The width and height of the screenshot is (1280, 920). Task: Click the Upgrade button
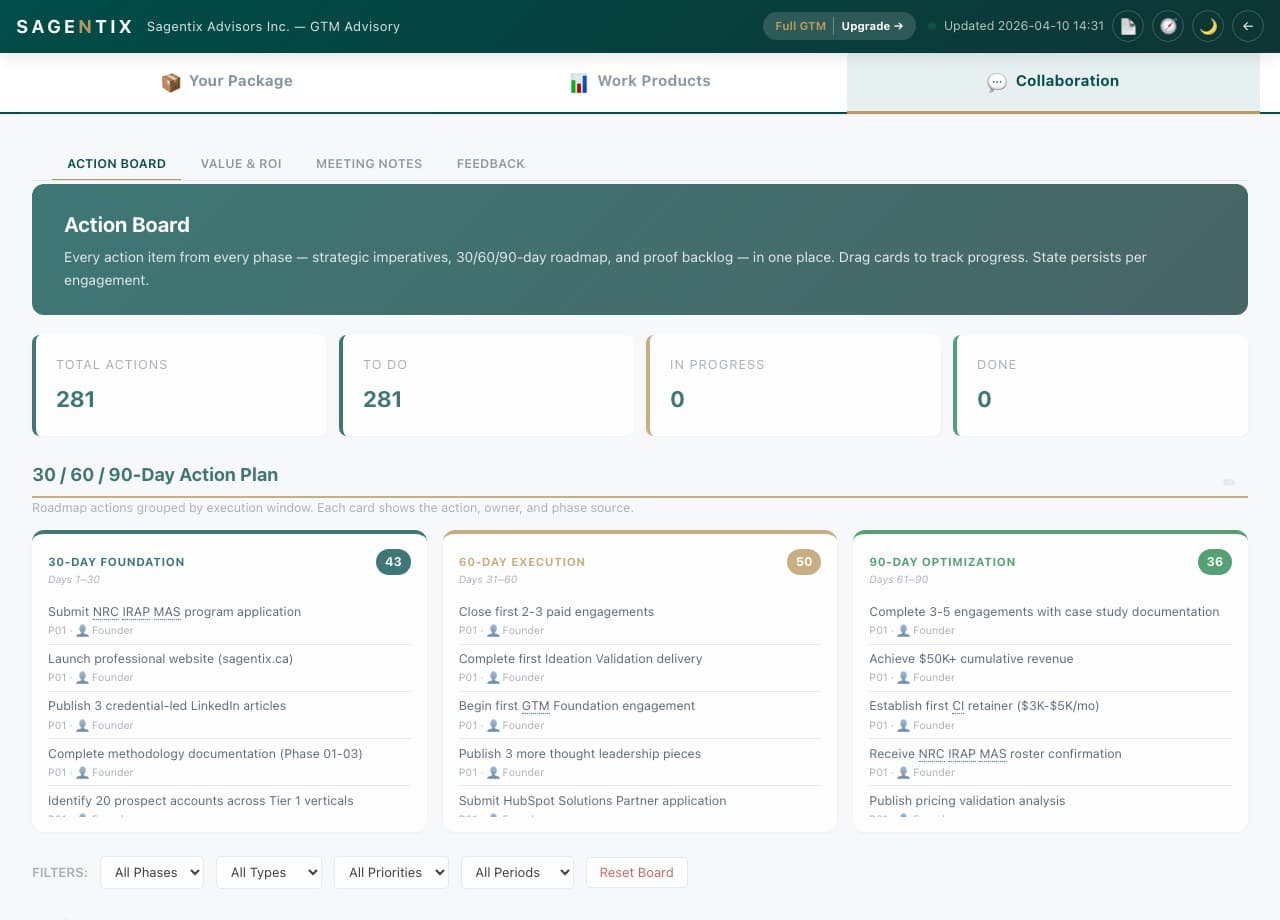tap(872, 26)
